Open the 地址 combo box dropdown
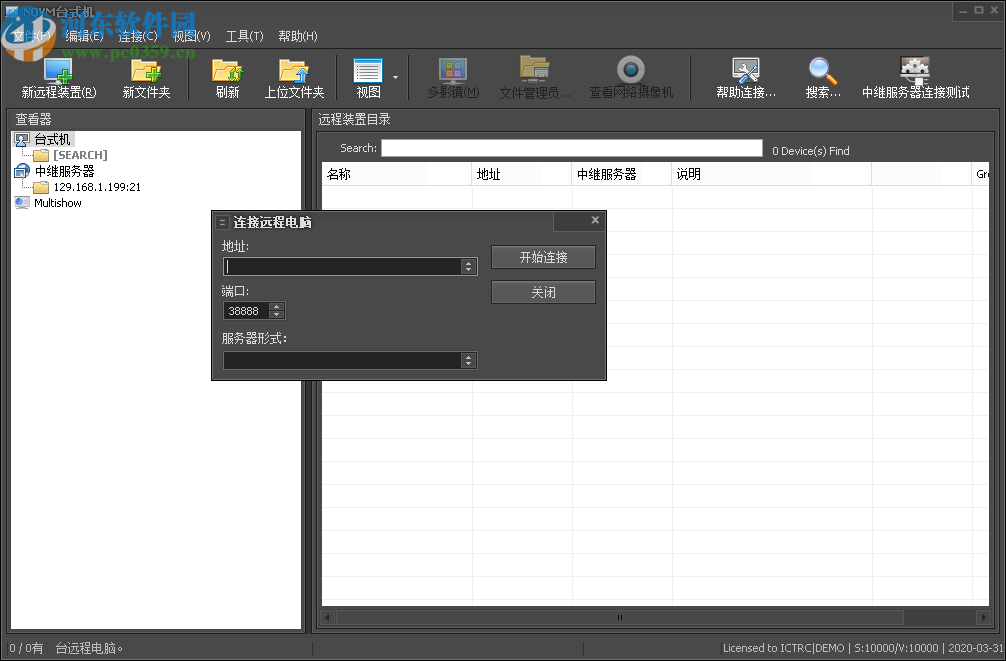This screenshot has height=661, width=1006. point(468,267)
